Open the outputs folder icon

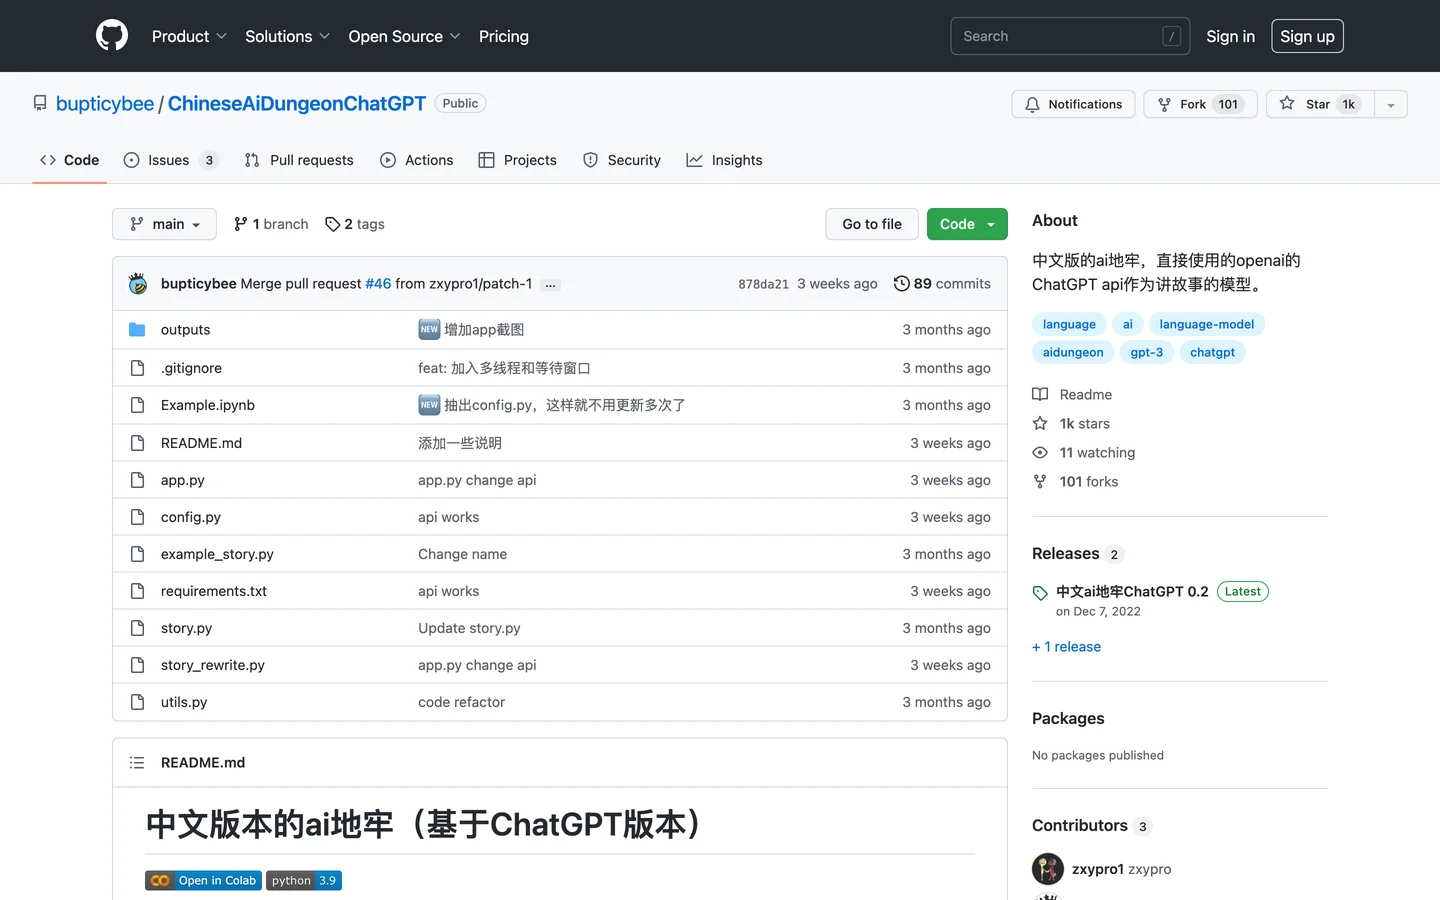click(137, 329)
